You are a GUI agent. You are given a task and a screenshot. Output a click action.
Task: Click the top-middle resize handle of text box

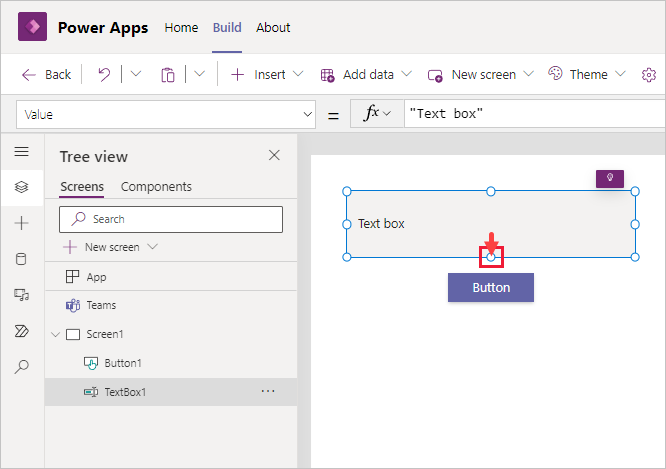(x=491, y=192)
